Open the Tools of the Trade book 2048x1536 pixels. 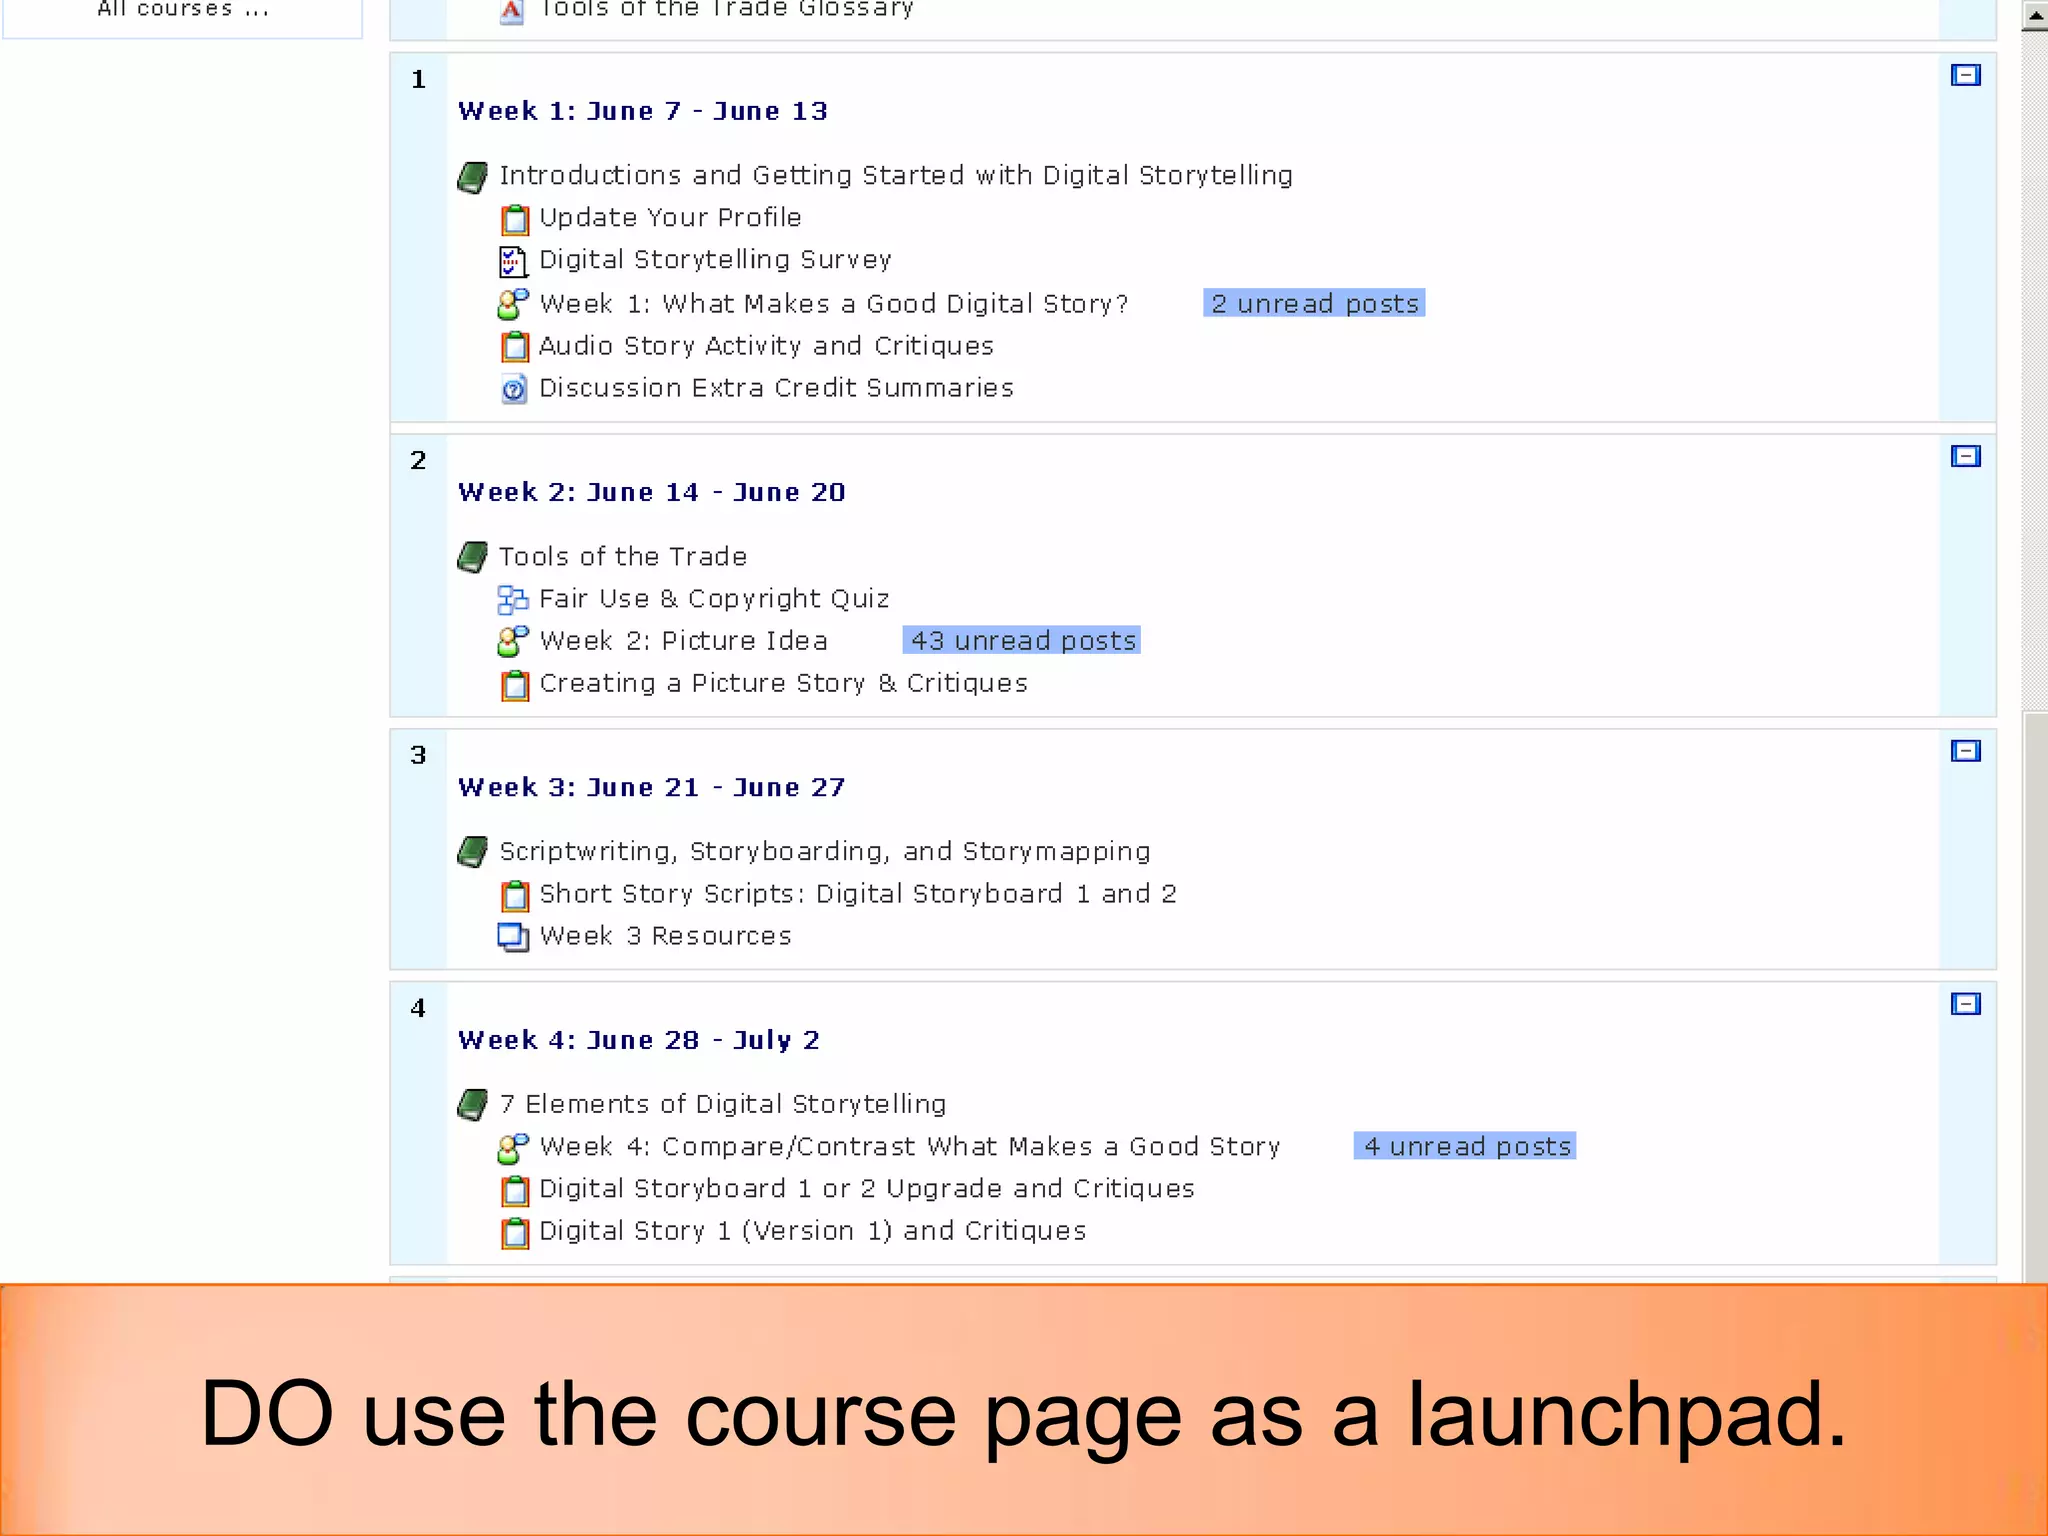623,557
